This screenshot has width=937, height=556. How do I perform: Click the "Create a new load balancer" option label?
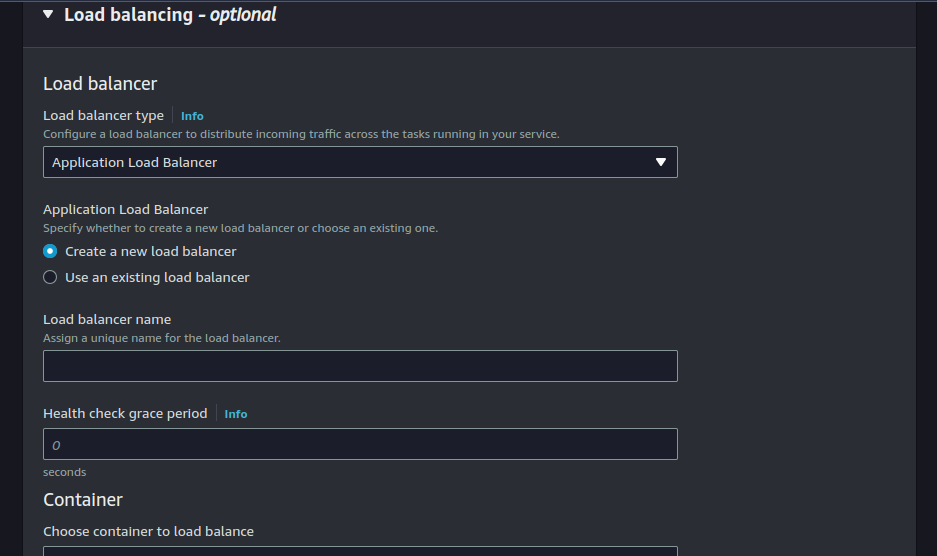tap(151, 251)
